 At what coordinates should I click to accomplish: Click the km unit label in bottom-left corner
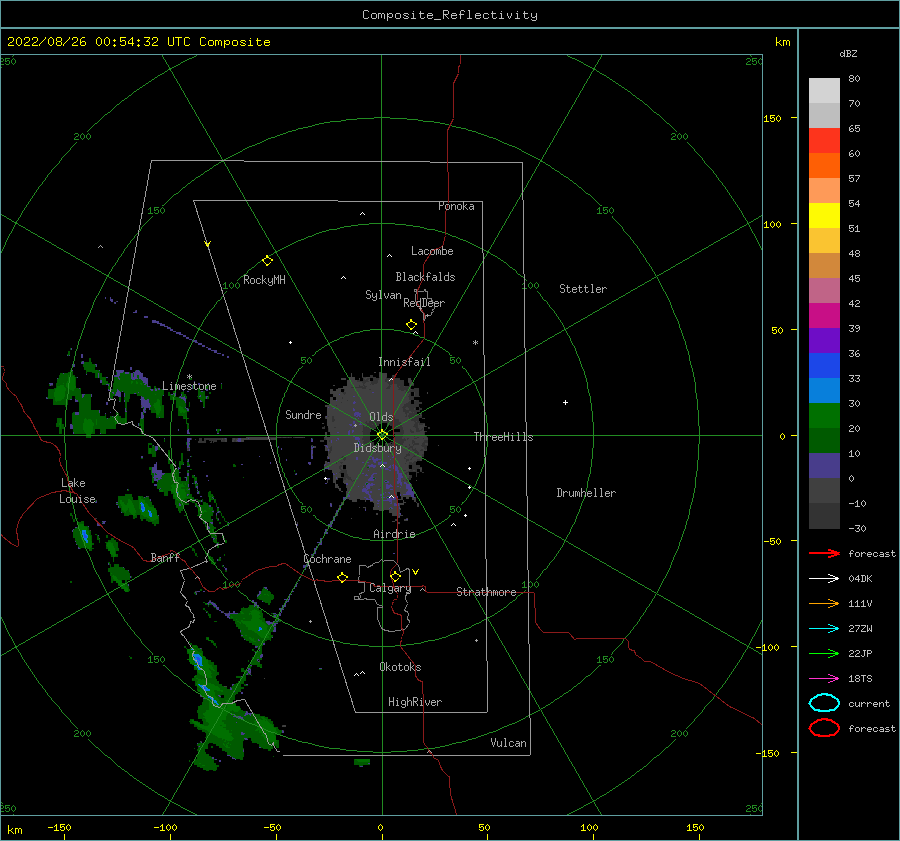15,830
